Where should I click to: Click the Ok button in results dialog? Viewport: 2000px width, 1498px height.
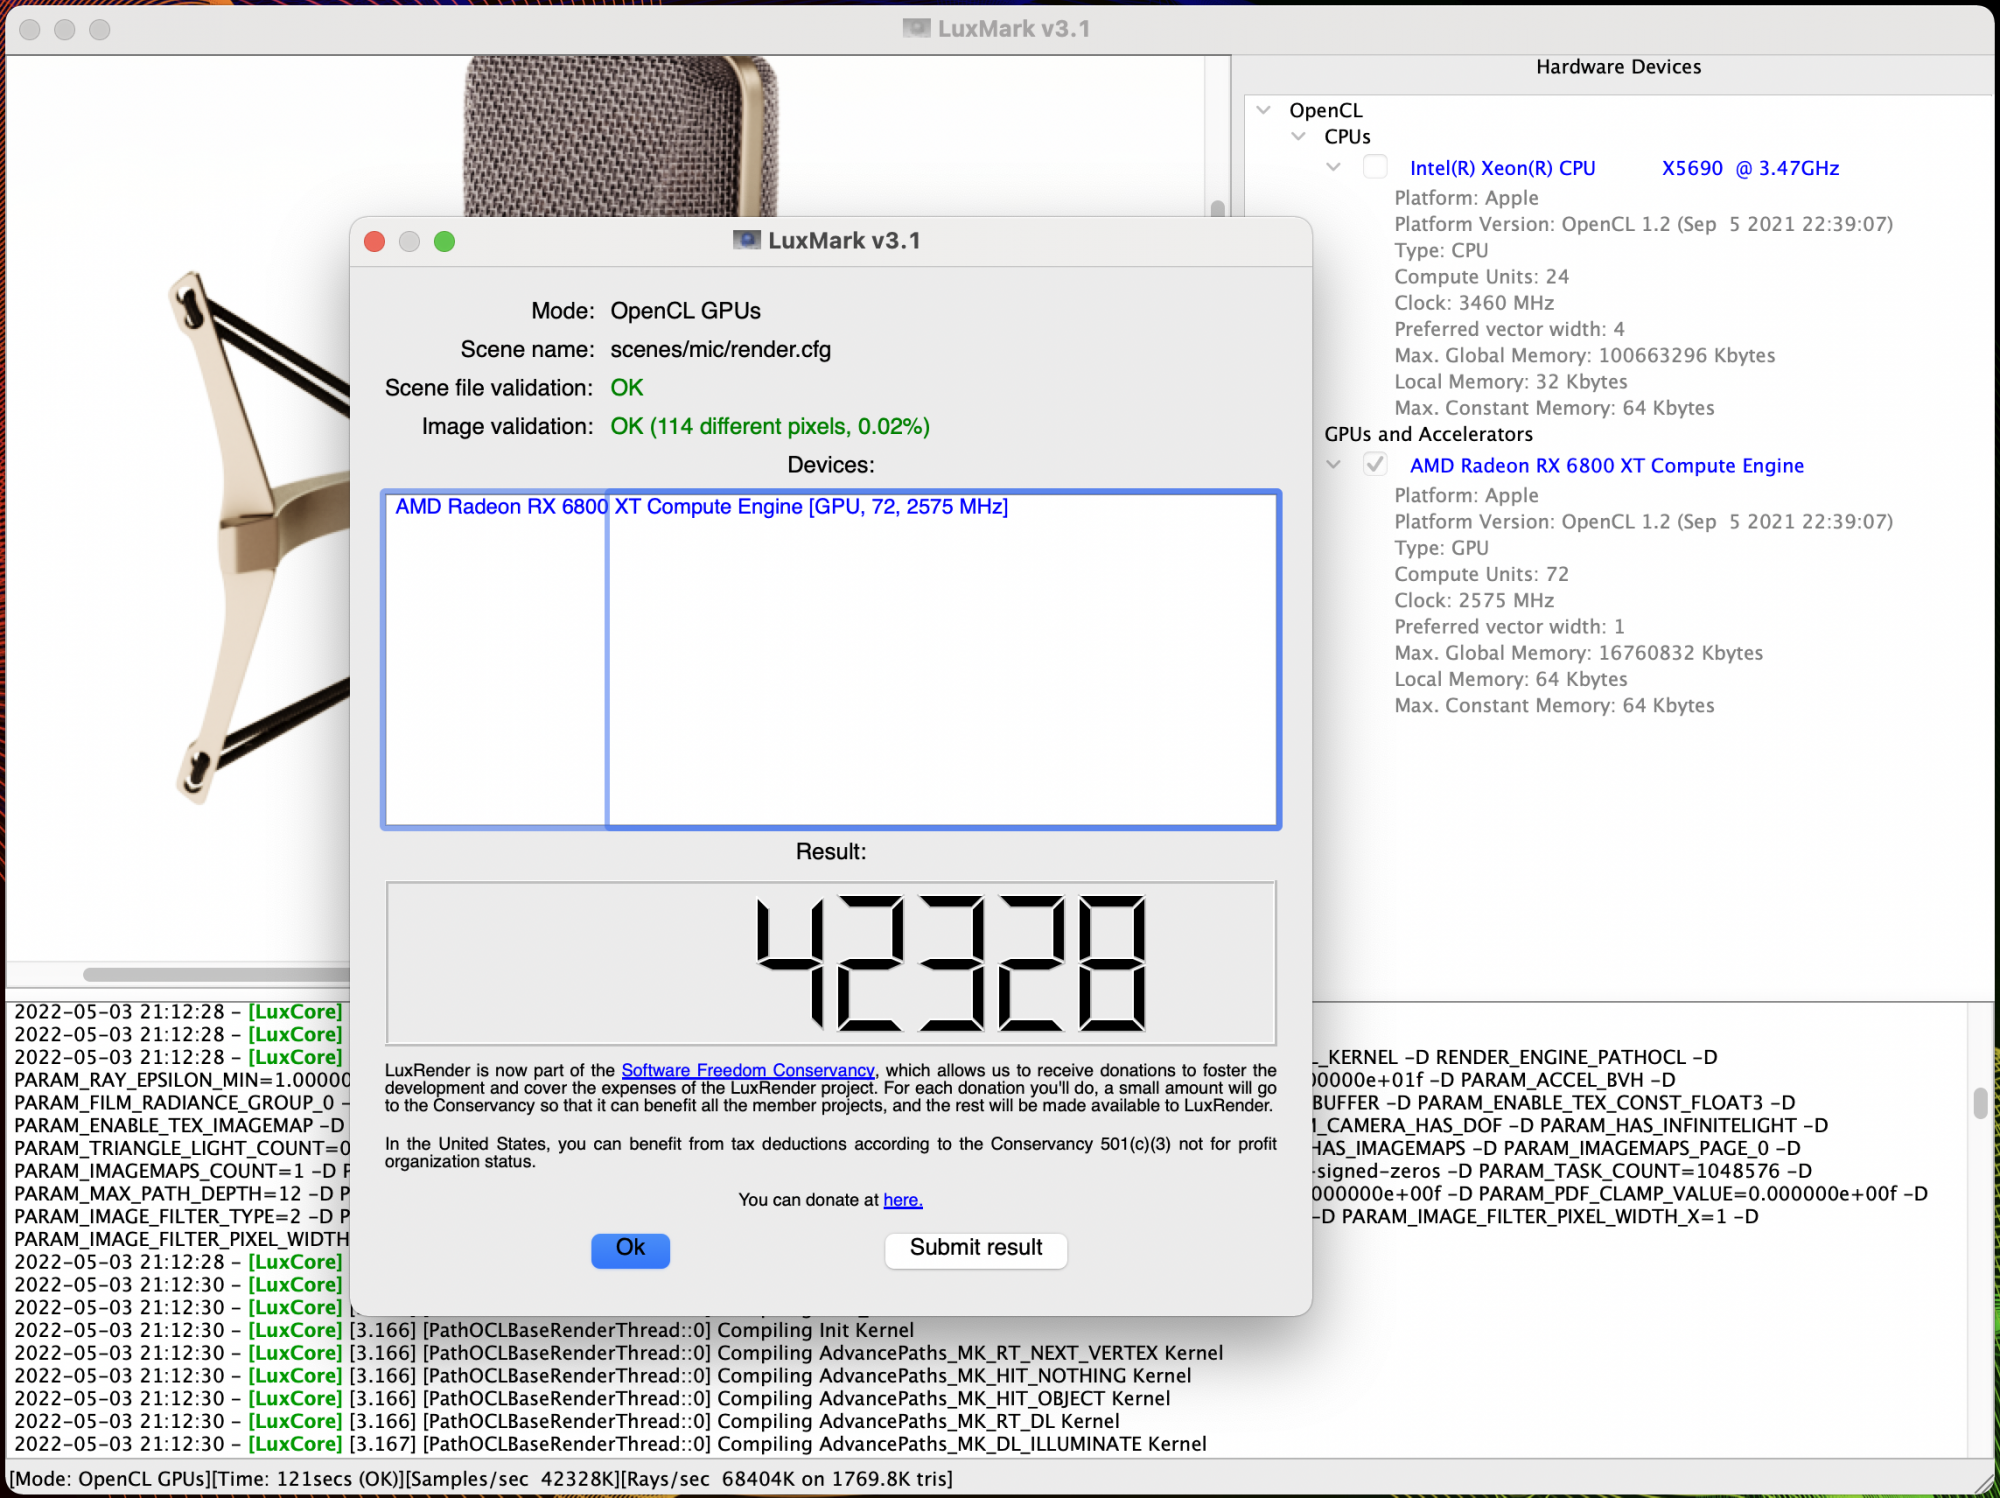click(x=630, y=1249)
